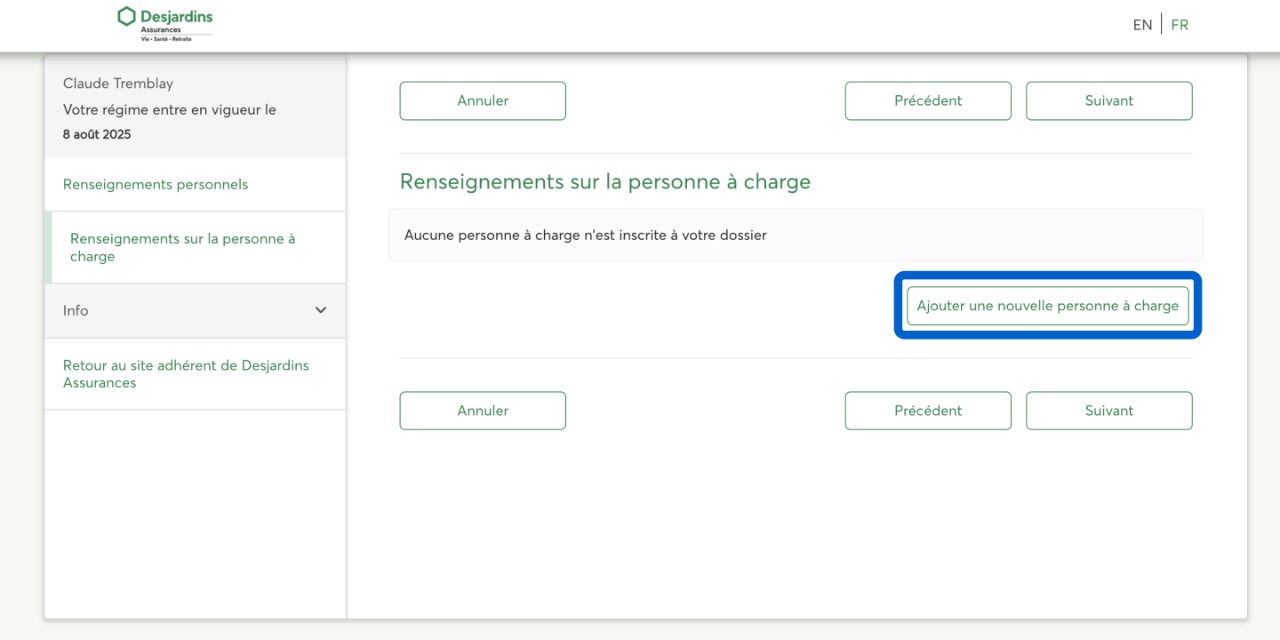Click the bottom Annuler button
This screenshot has width=1280, height=640.
point(483,410)
